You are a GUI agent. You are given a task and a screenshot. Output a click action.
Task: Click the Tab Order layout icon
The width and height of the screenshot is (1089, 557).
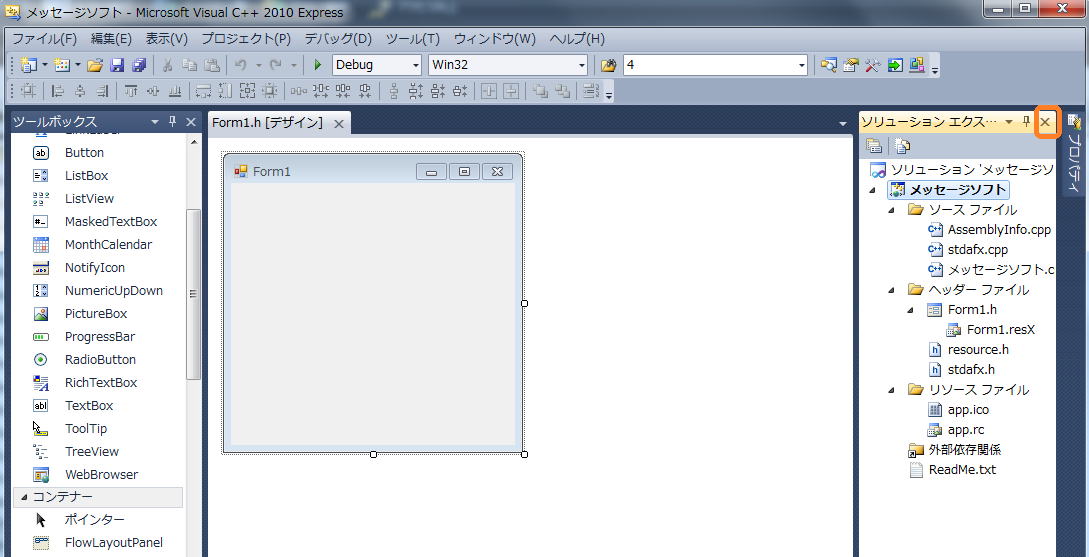[x=590, y=91]
